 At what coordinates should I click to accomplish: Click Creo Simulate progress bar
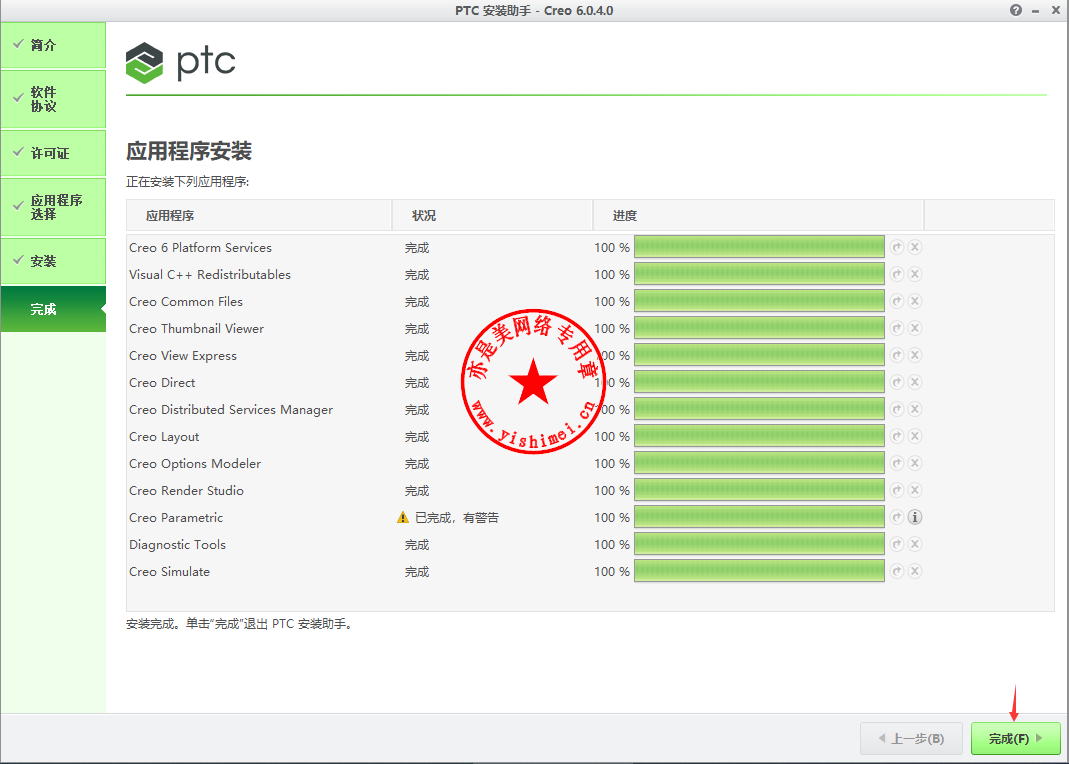pyautogui.click(x=759, y=570)
